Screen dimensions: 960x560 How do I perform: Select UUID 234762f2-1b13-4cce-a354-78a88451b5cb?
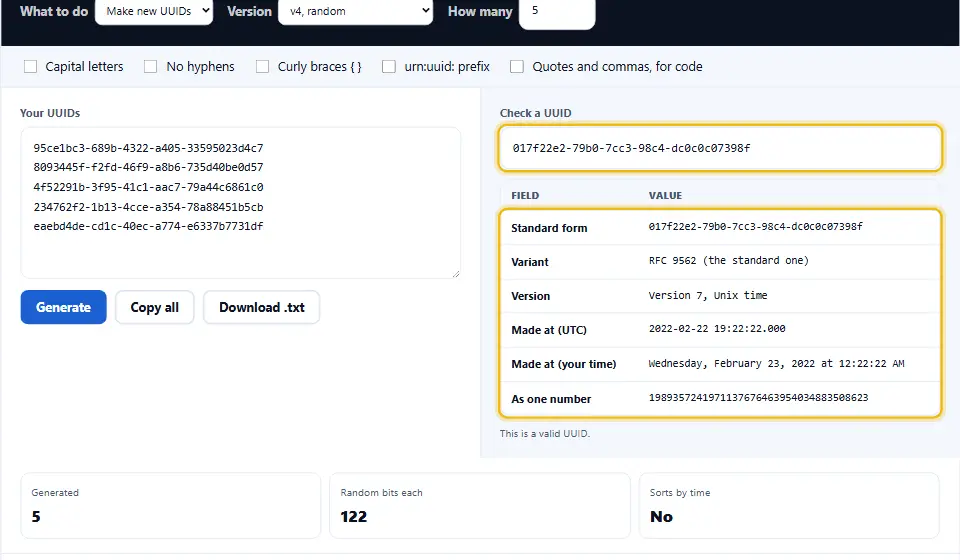point(148,207)
